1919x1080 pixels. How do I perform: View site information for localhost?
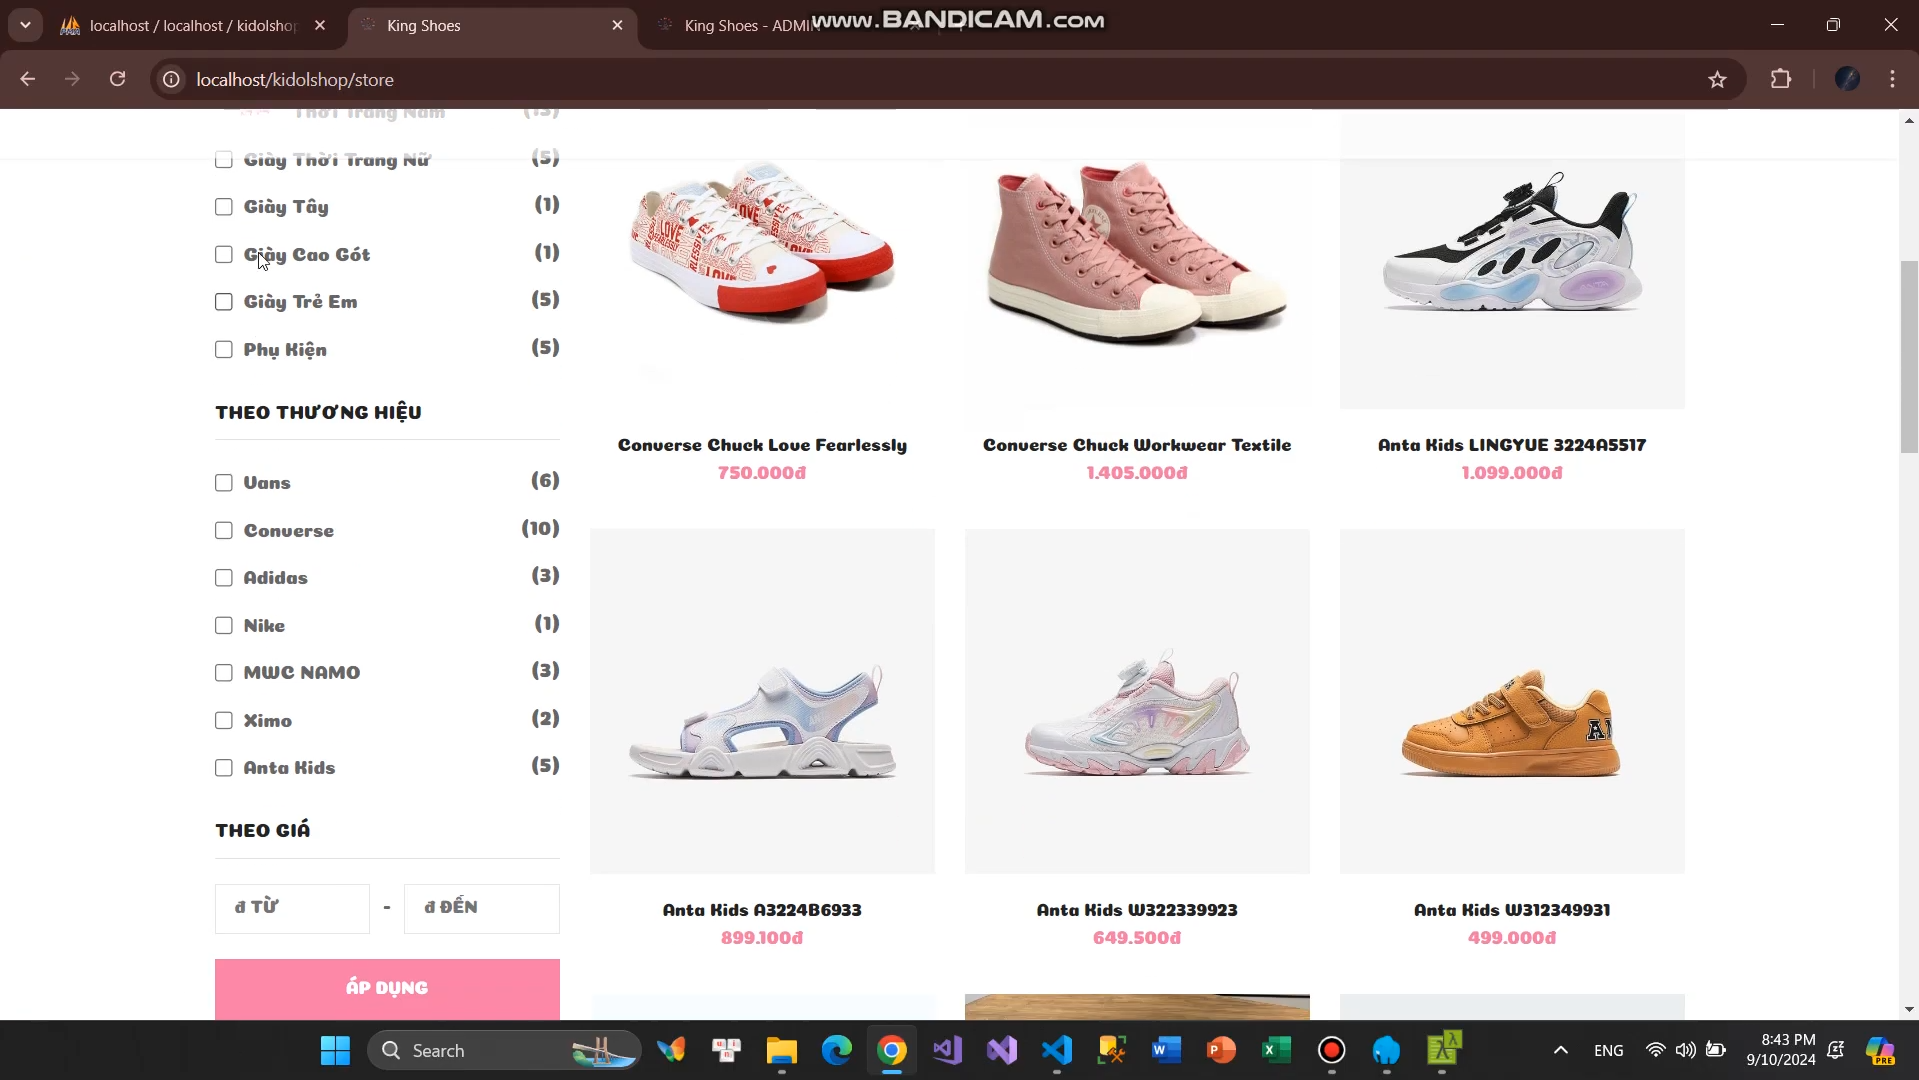pos(172,79)
